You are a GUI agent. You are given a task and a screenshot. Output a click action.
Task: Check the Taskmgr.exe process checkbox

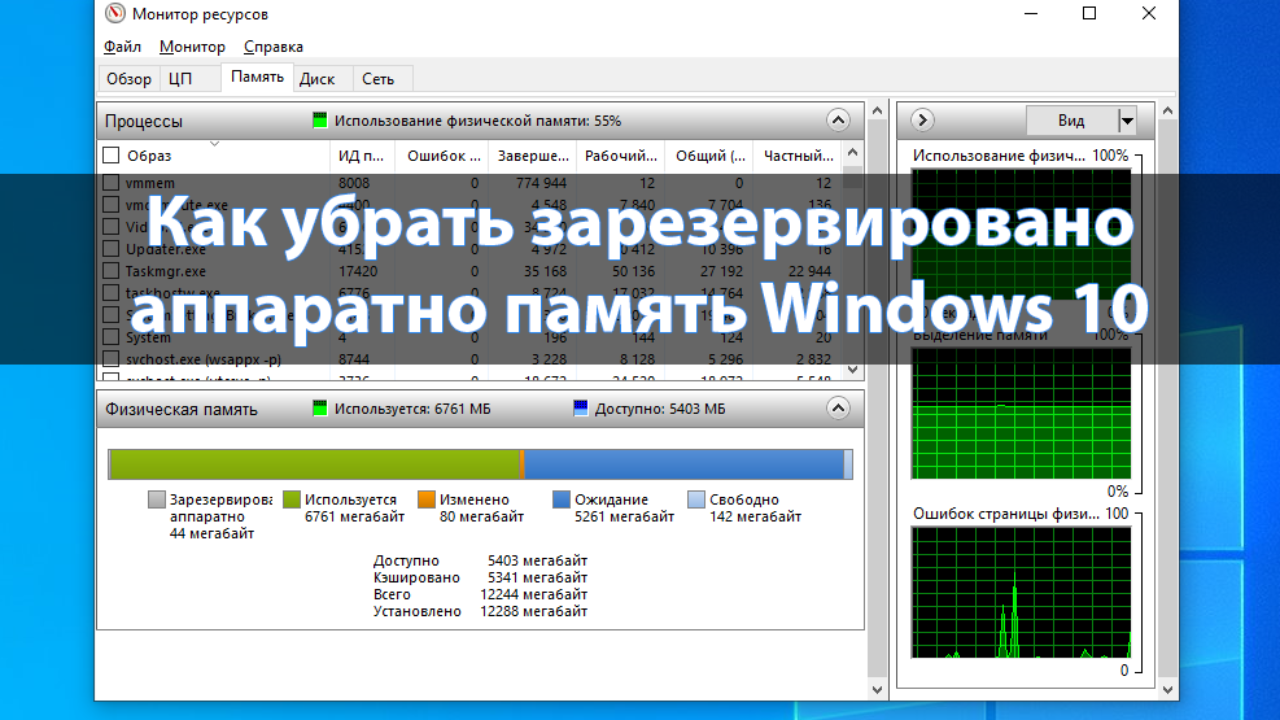111,271
